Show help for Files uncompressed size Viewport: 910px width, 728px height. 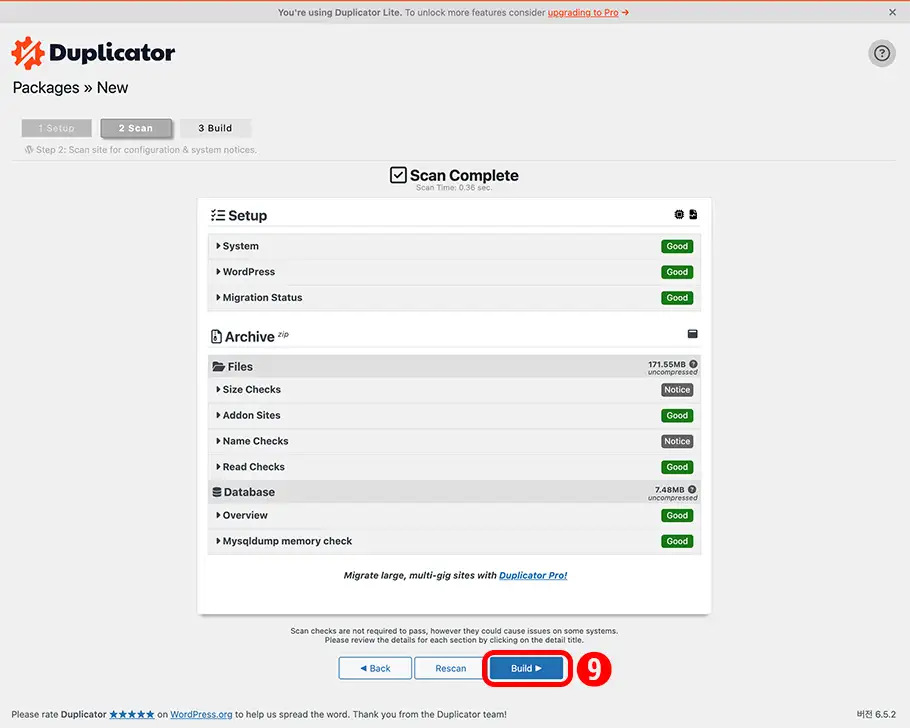click(693, 364)
